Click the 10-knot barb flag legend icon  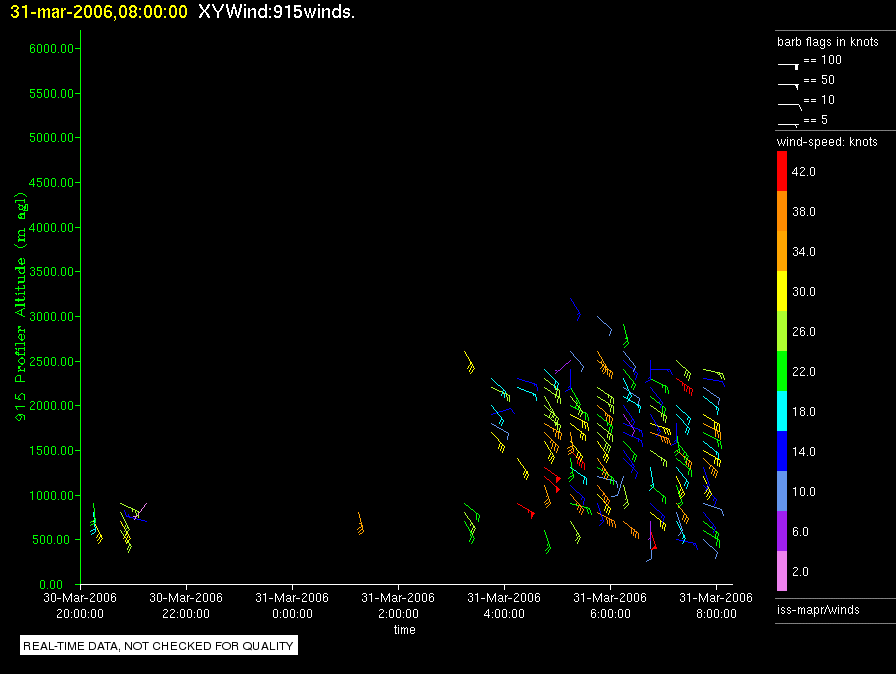789,104
